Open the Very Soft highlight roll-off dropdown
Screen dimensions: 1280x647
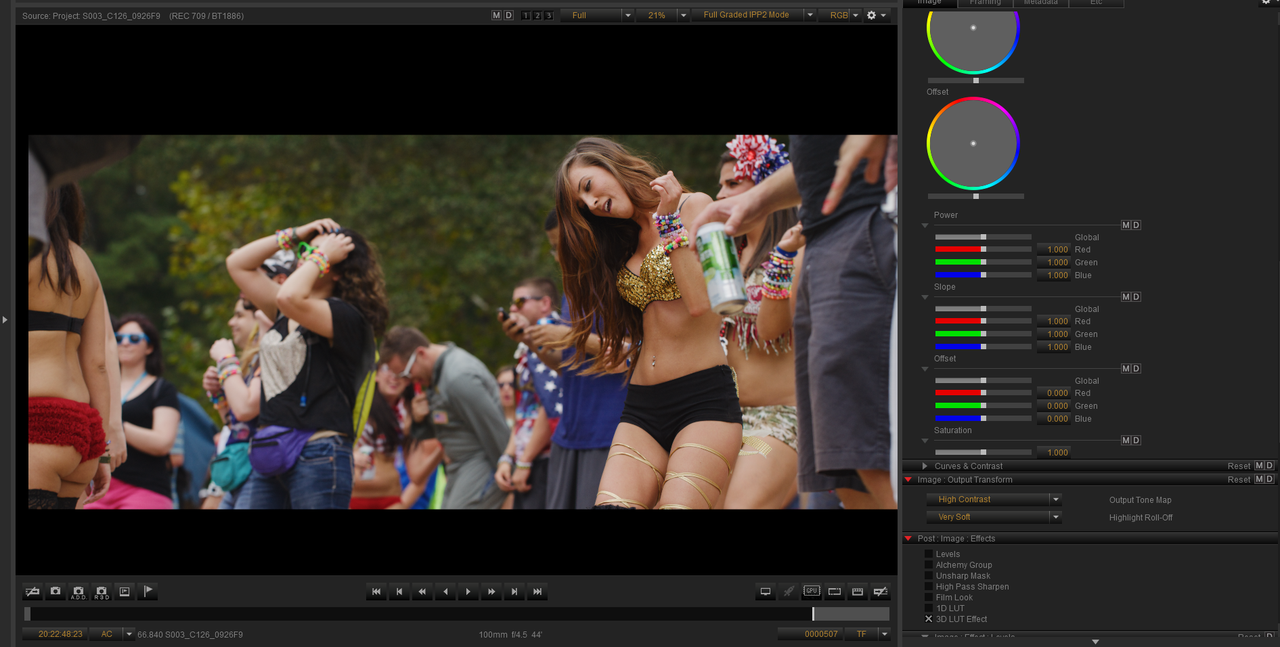[x=993, y=517]
